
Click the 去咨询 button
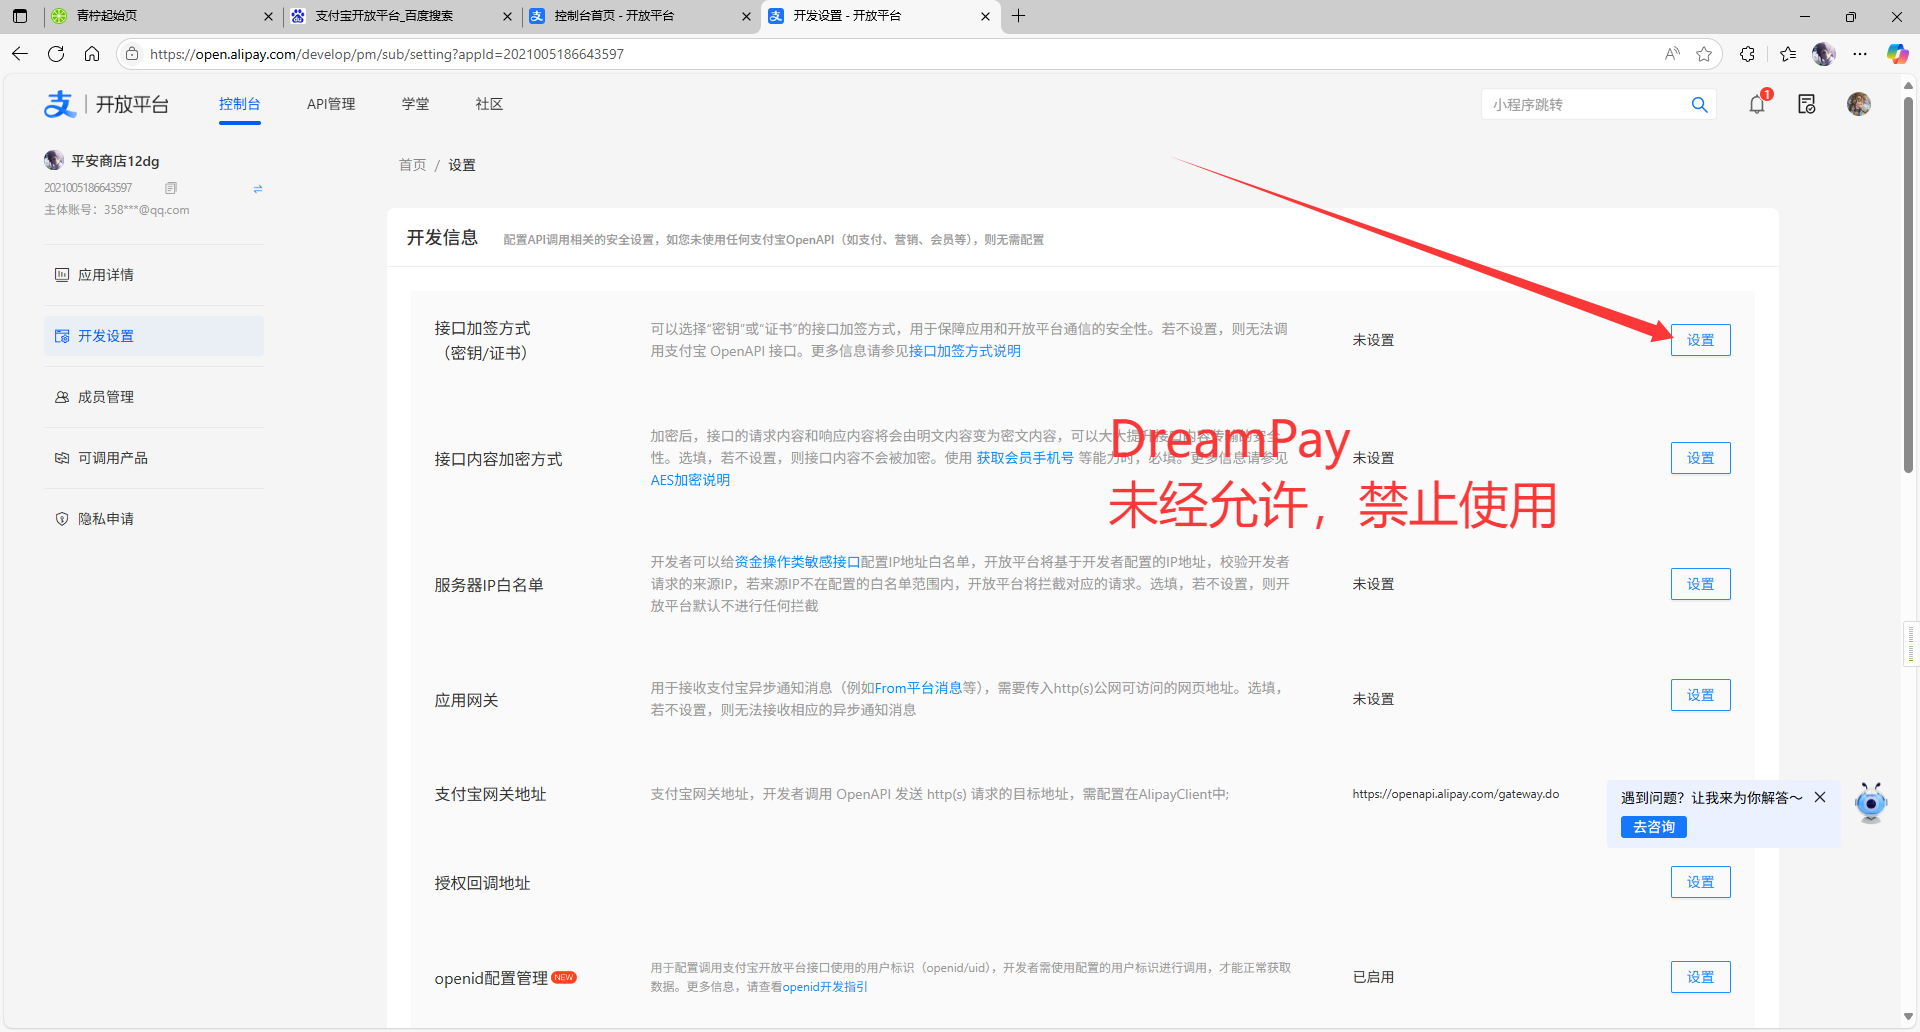(1653, 827)
